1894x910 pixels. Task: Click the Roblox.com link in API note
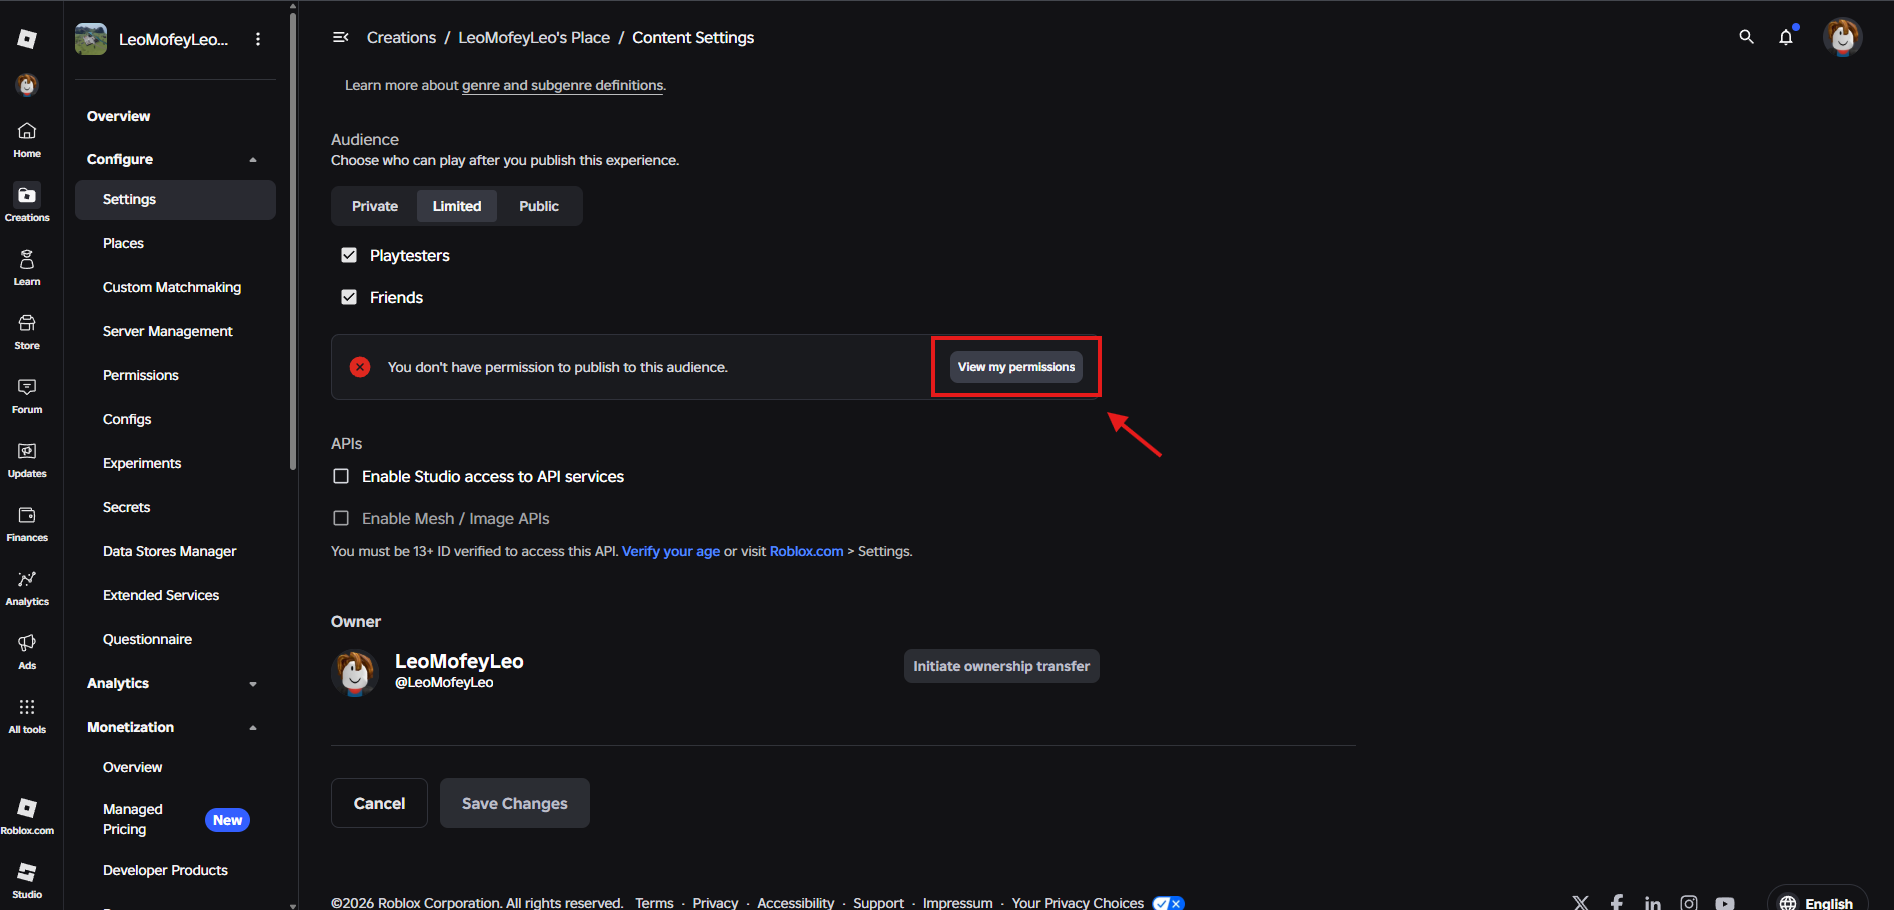pos(806,551)
